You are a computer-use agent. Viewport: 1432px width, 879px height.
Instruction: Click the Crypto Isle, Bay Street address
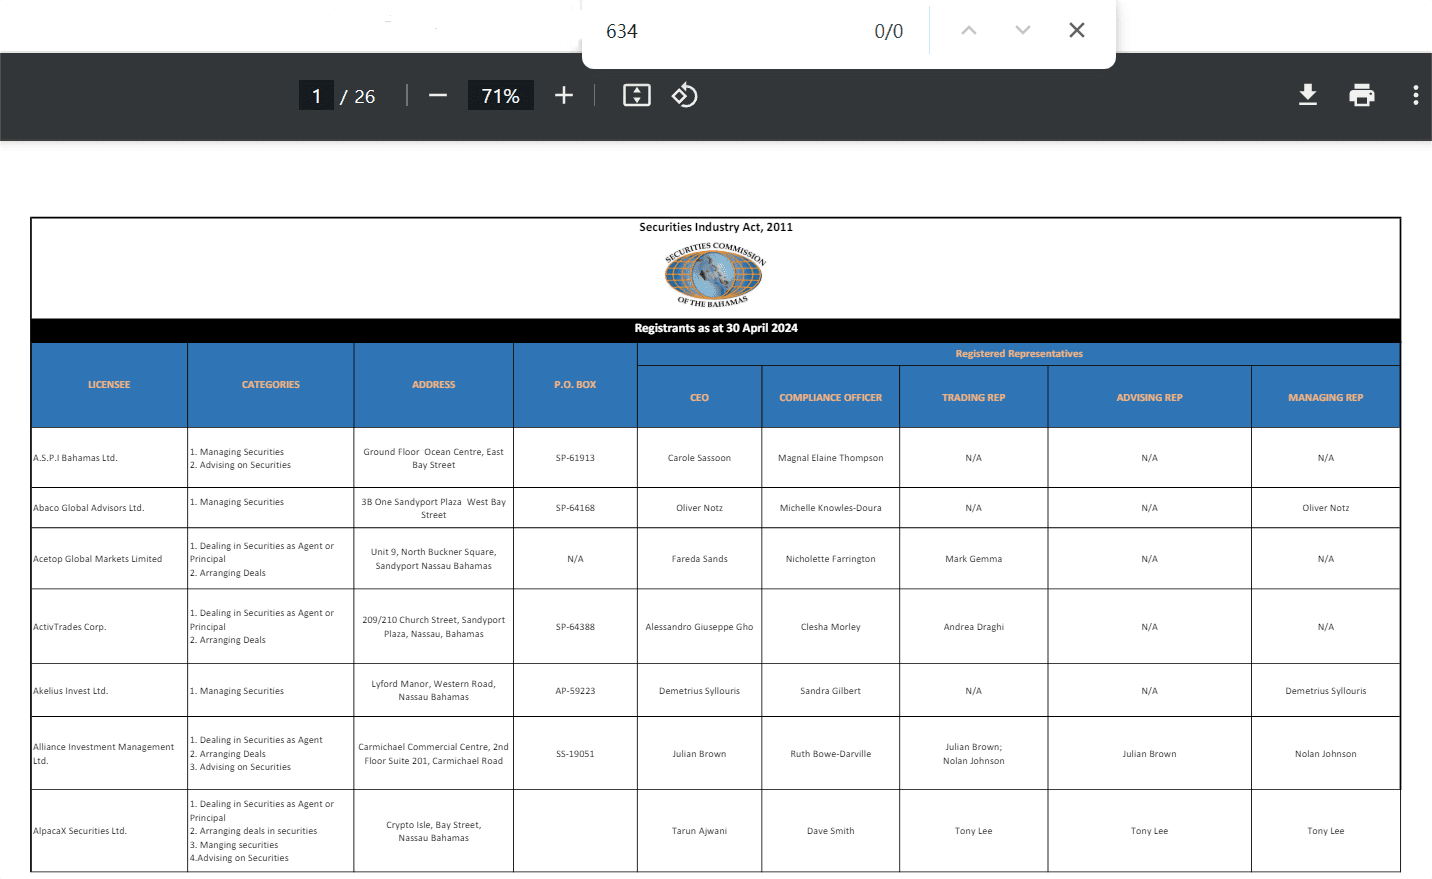point(434,831)
